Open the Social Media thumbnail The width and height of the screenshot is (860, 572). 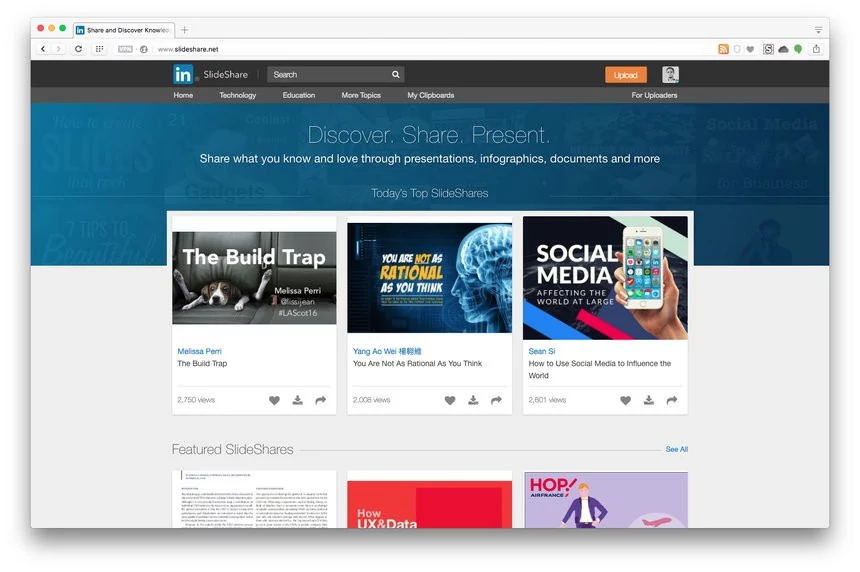(605, 277)
